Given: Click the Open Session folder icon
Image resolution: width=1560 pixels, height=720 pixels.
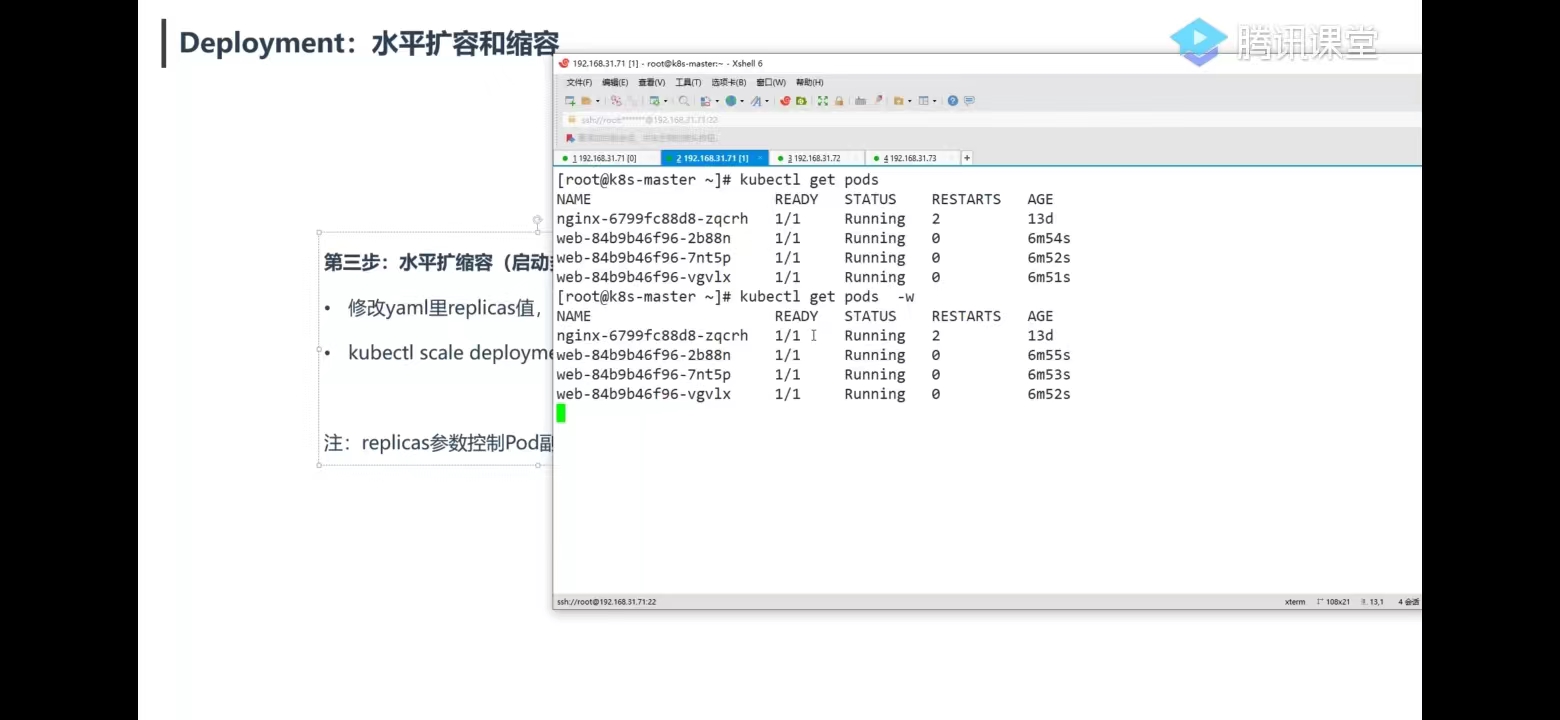Looking at the screenshot, I should pyautogui.click(x=586, y=101).
